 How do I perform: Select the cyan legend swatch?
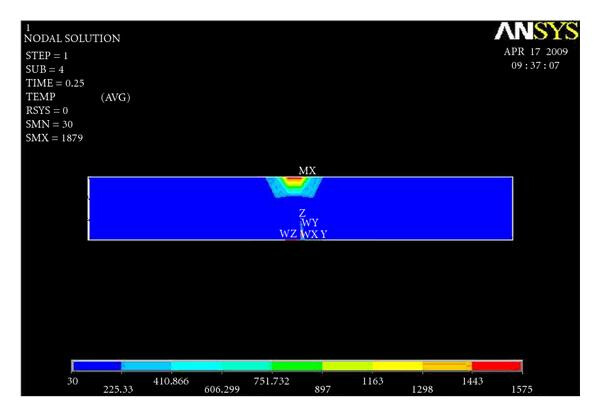click(197, 366)
